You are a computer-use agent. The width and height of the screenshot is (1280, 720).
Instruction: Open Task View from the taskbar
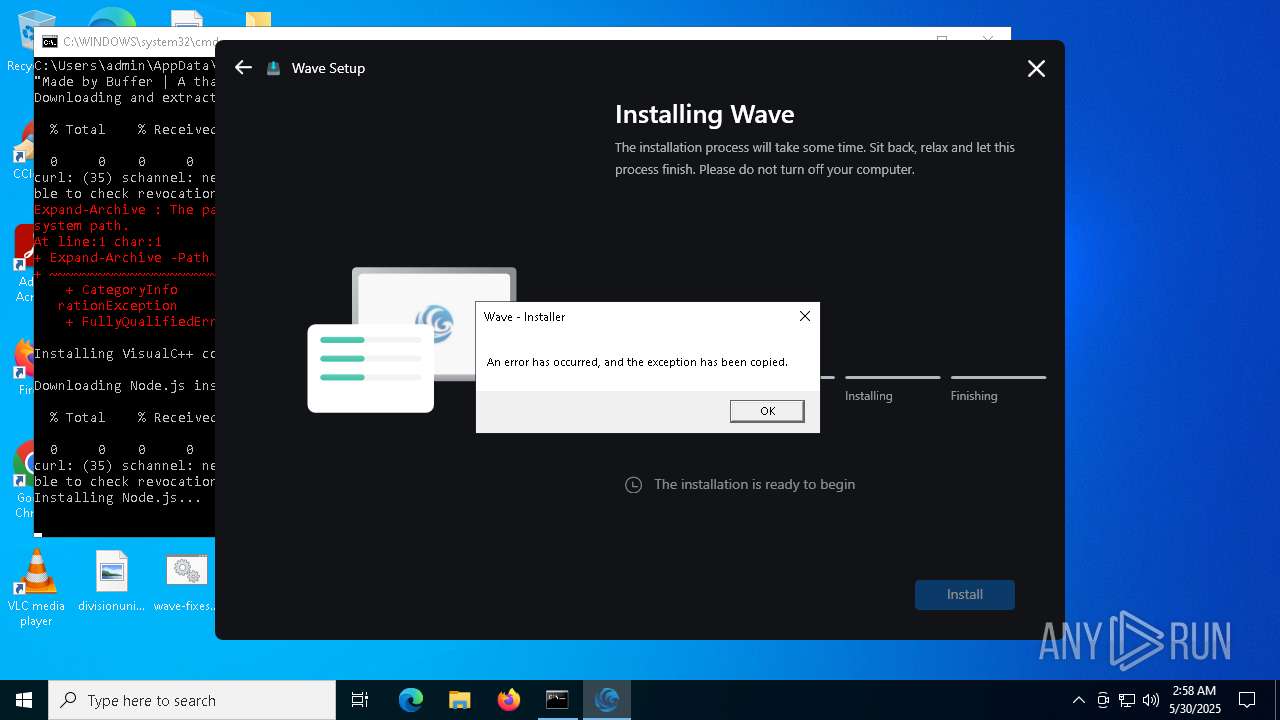click(360, 700)
